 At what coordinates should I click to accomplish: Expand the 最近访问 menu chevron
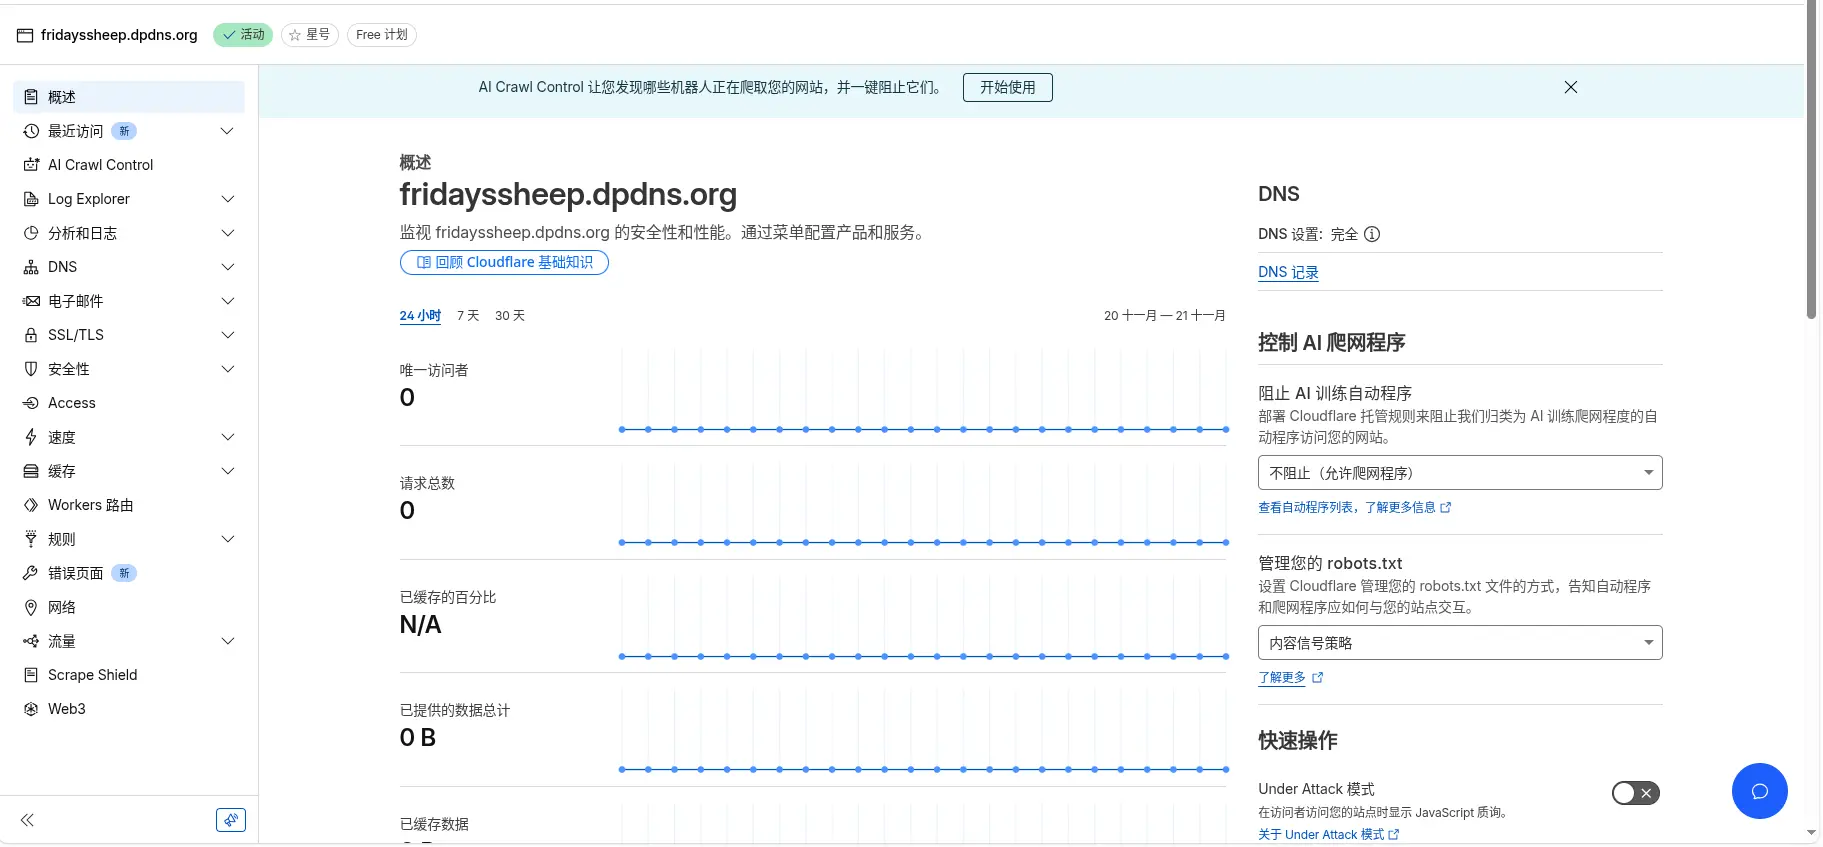(x=227, y=131)
